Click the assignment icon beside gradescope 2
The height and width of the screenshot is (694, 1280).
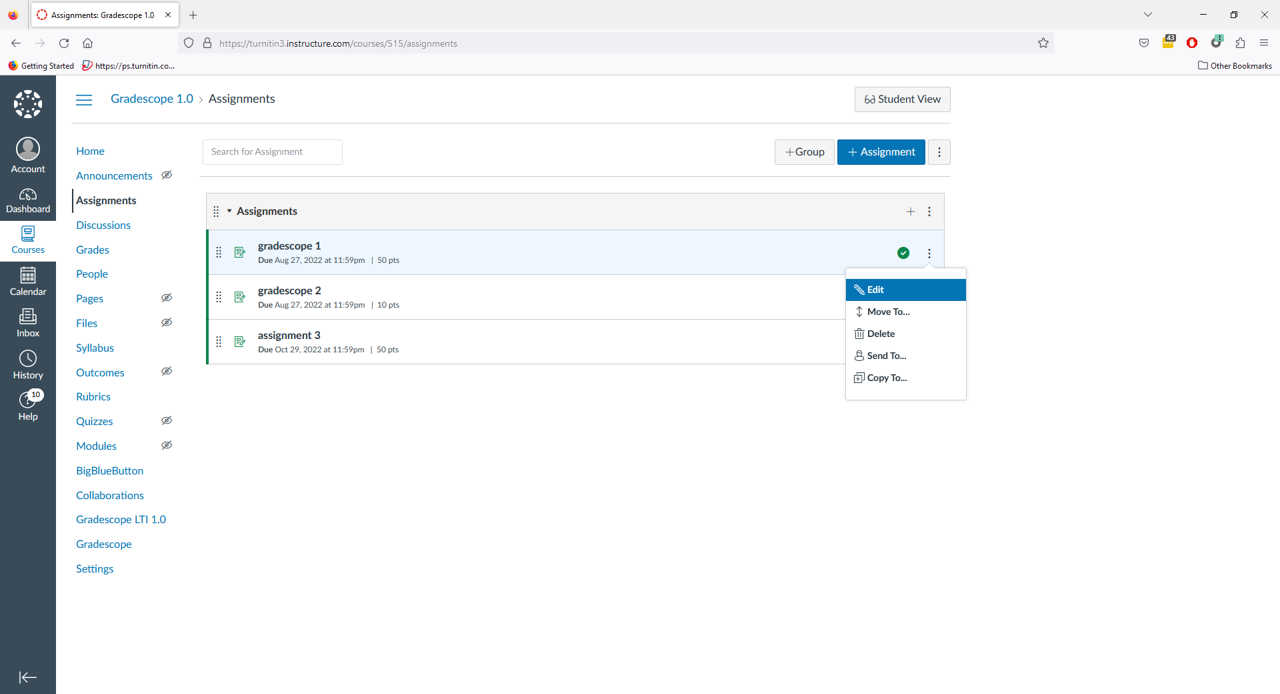[240, 297]
